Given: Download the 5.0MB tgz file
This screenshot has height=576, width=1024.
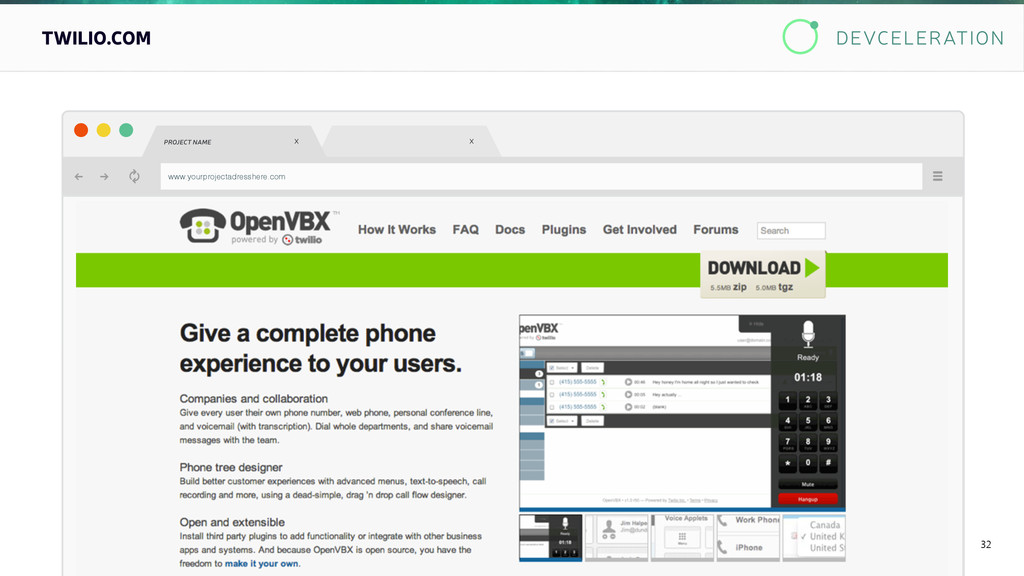Looking at the screenshot, I should pos(775,287).
